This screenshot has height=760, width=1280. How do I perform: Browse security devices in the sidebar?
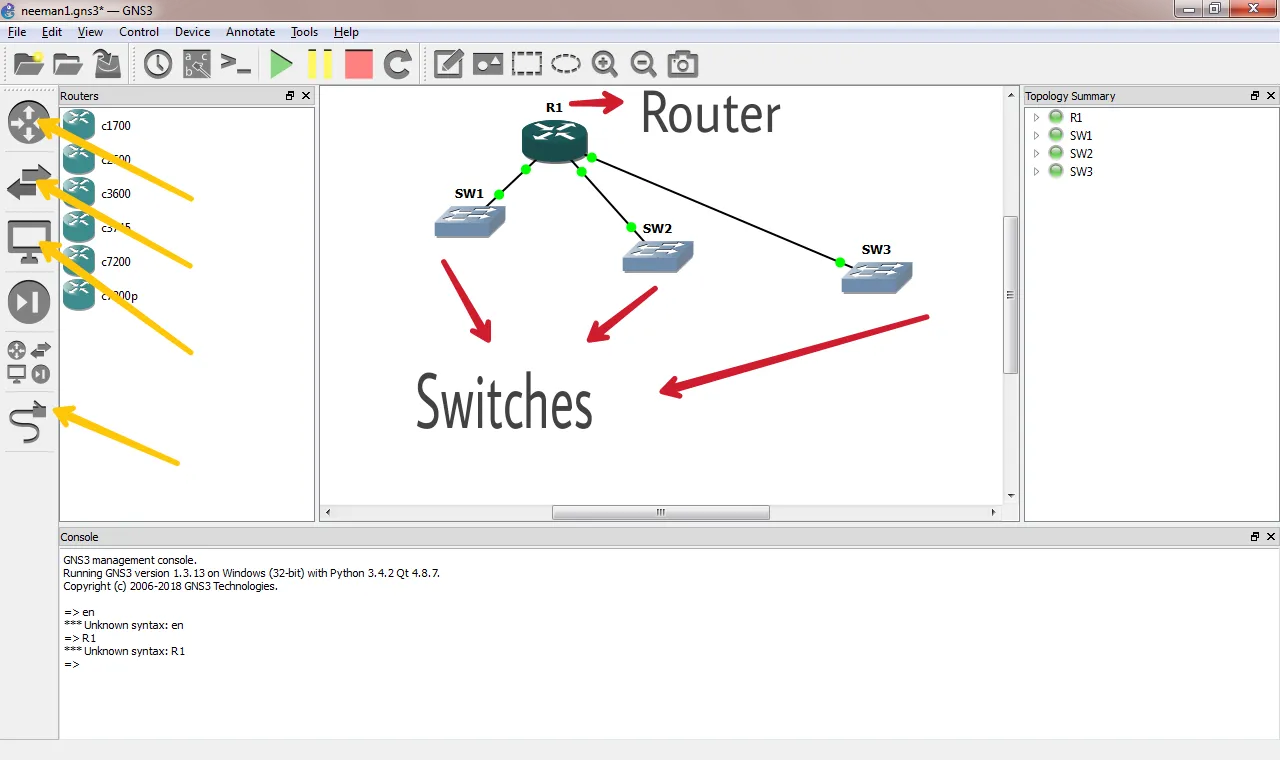click(x=29, y=302)
